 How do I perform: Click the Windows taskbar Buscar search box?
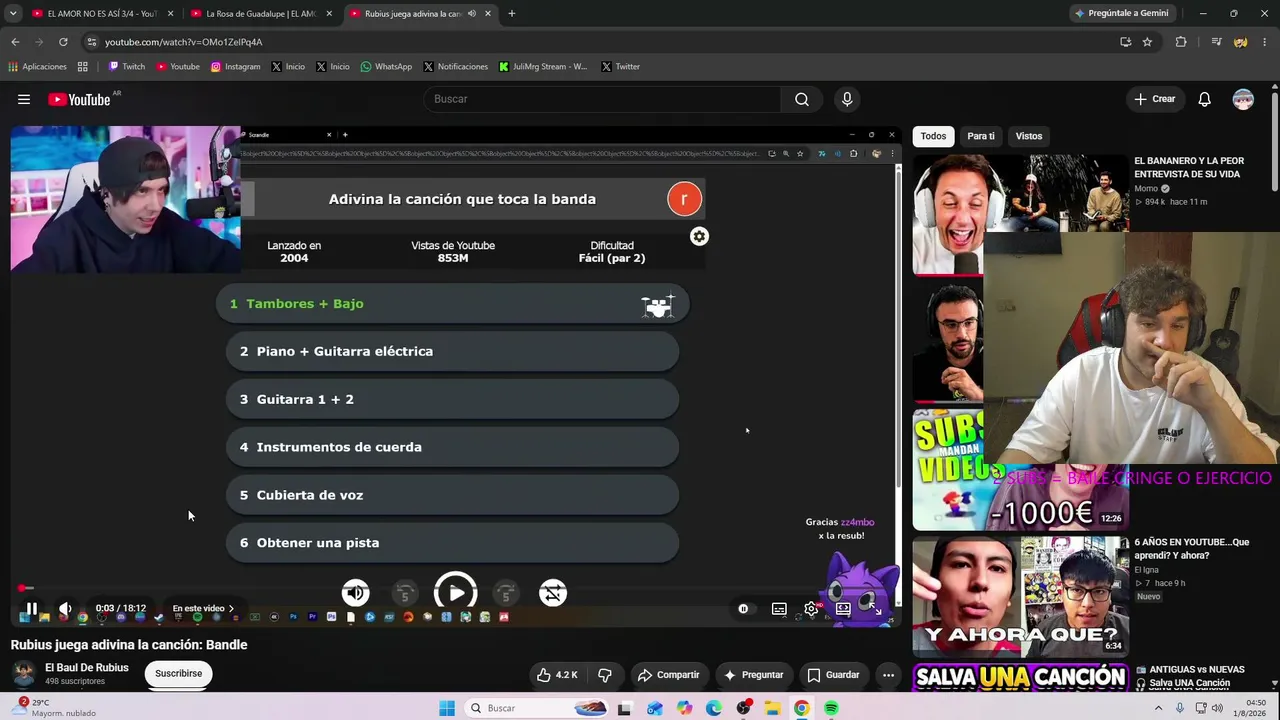[537, 708]
